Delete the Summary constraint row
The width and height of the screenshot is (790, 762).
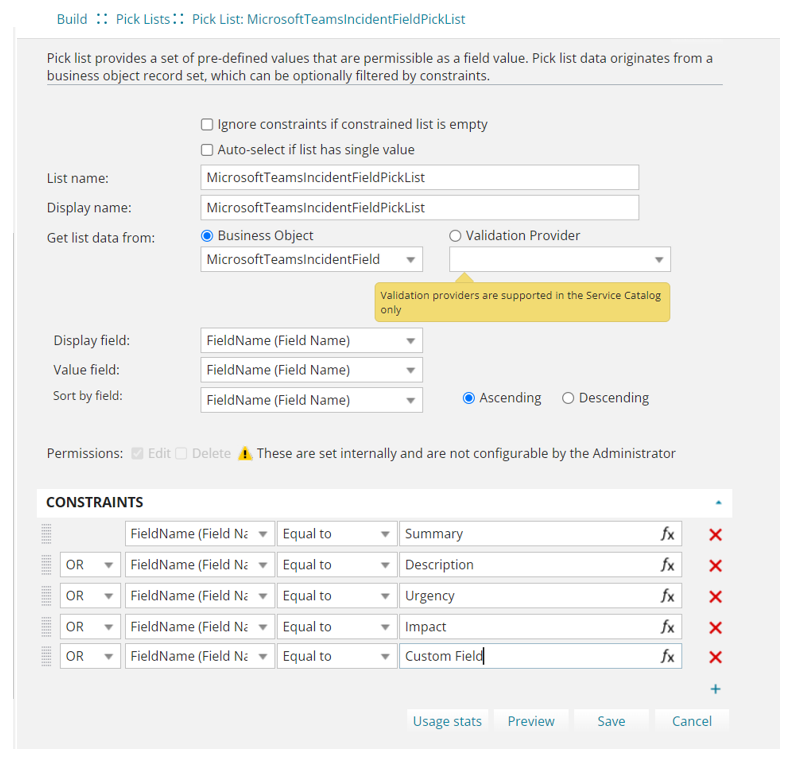(x=715, y=535)
